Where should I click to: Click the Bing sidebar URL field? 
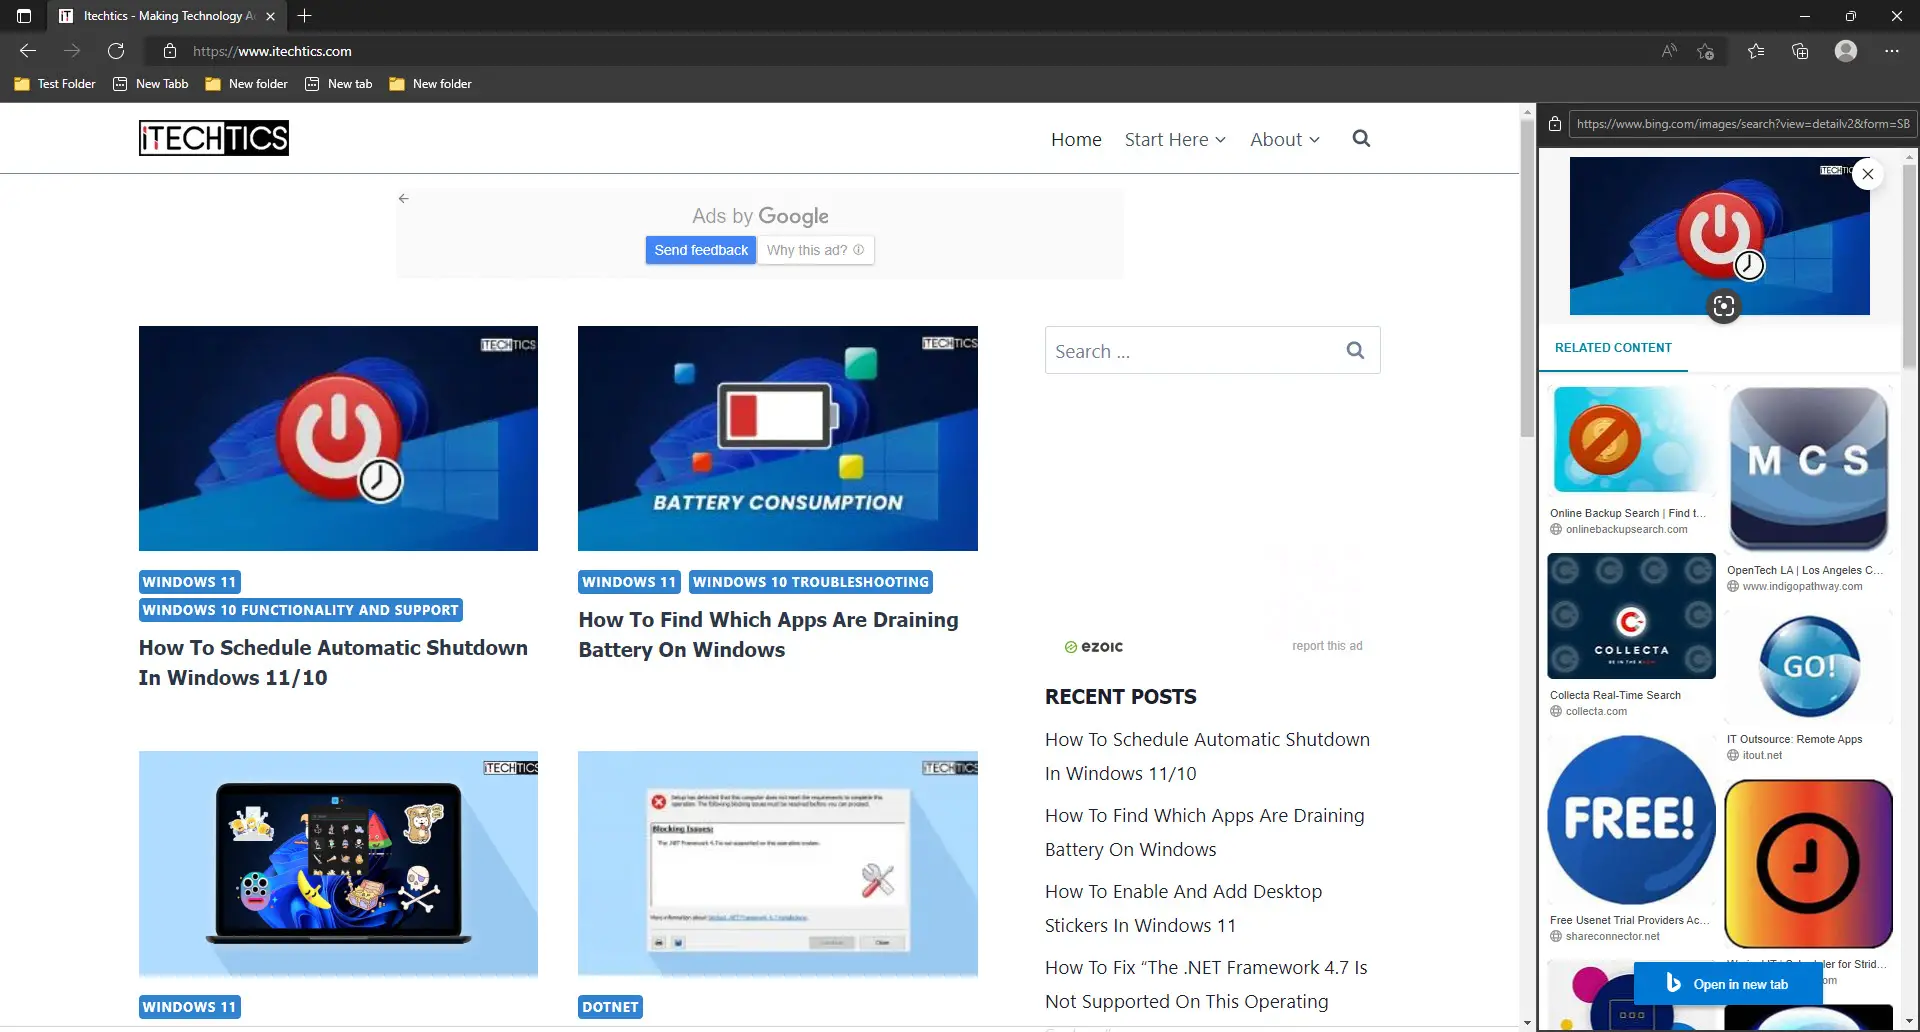click(x=1742, y=124)
